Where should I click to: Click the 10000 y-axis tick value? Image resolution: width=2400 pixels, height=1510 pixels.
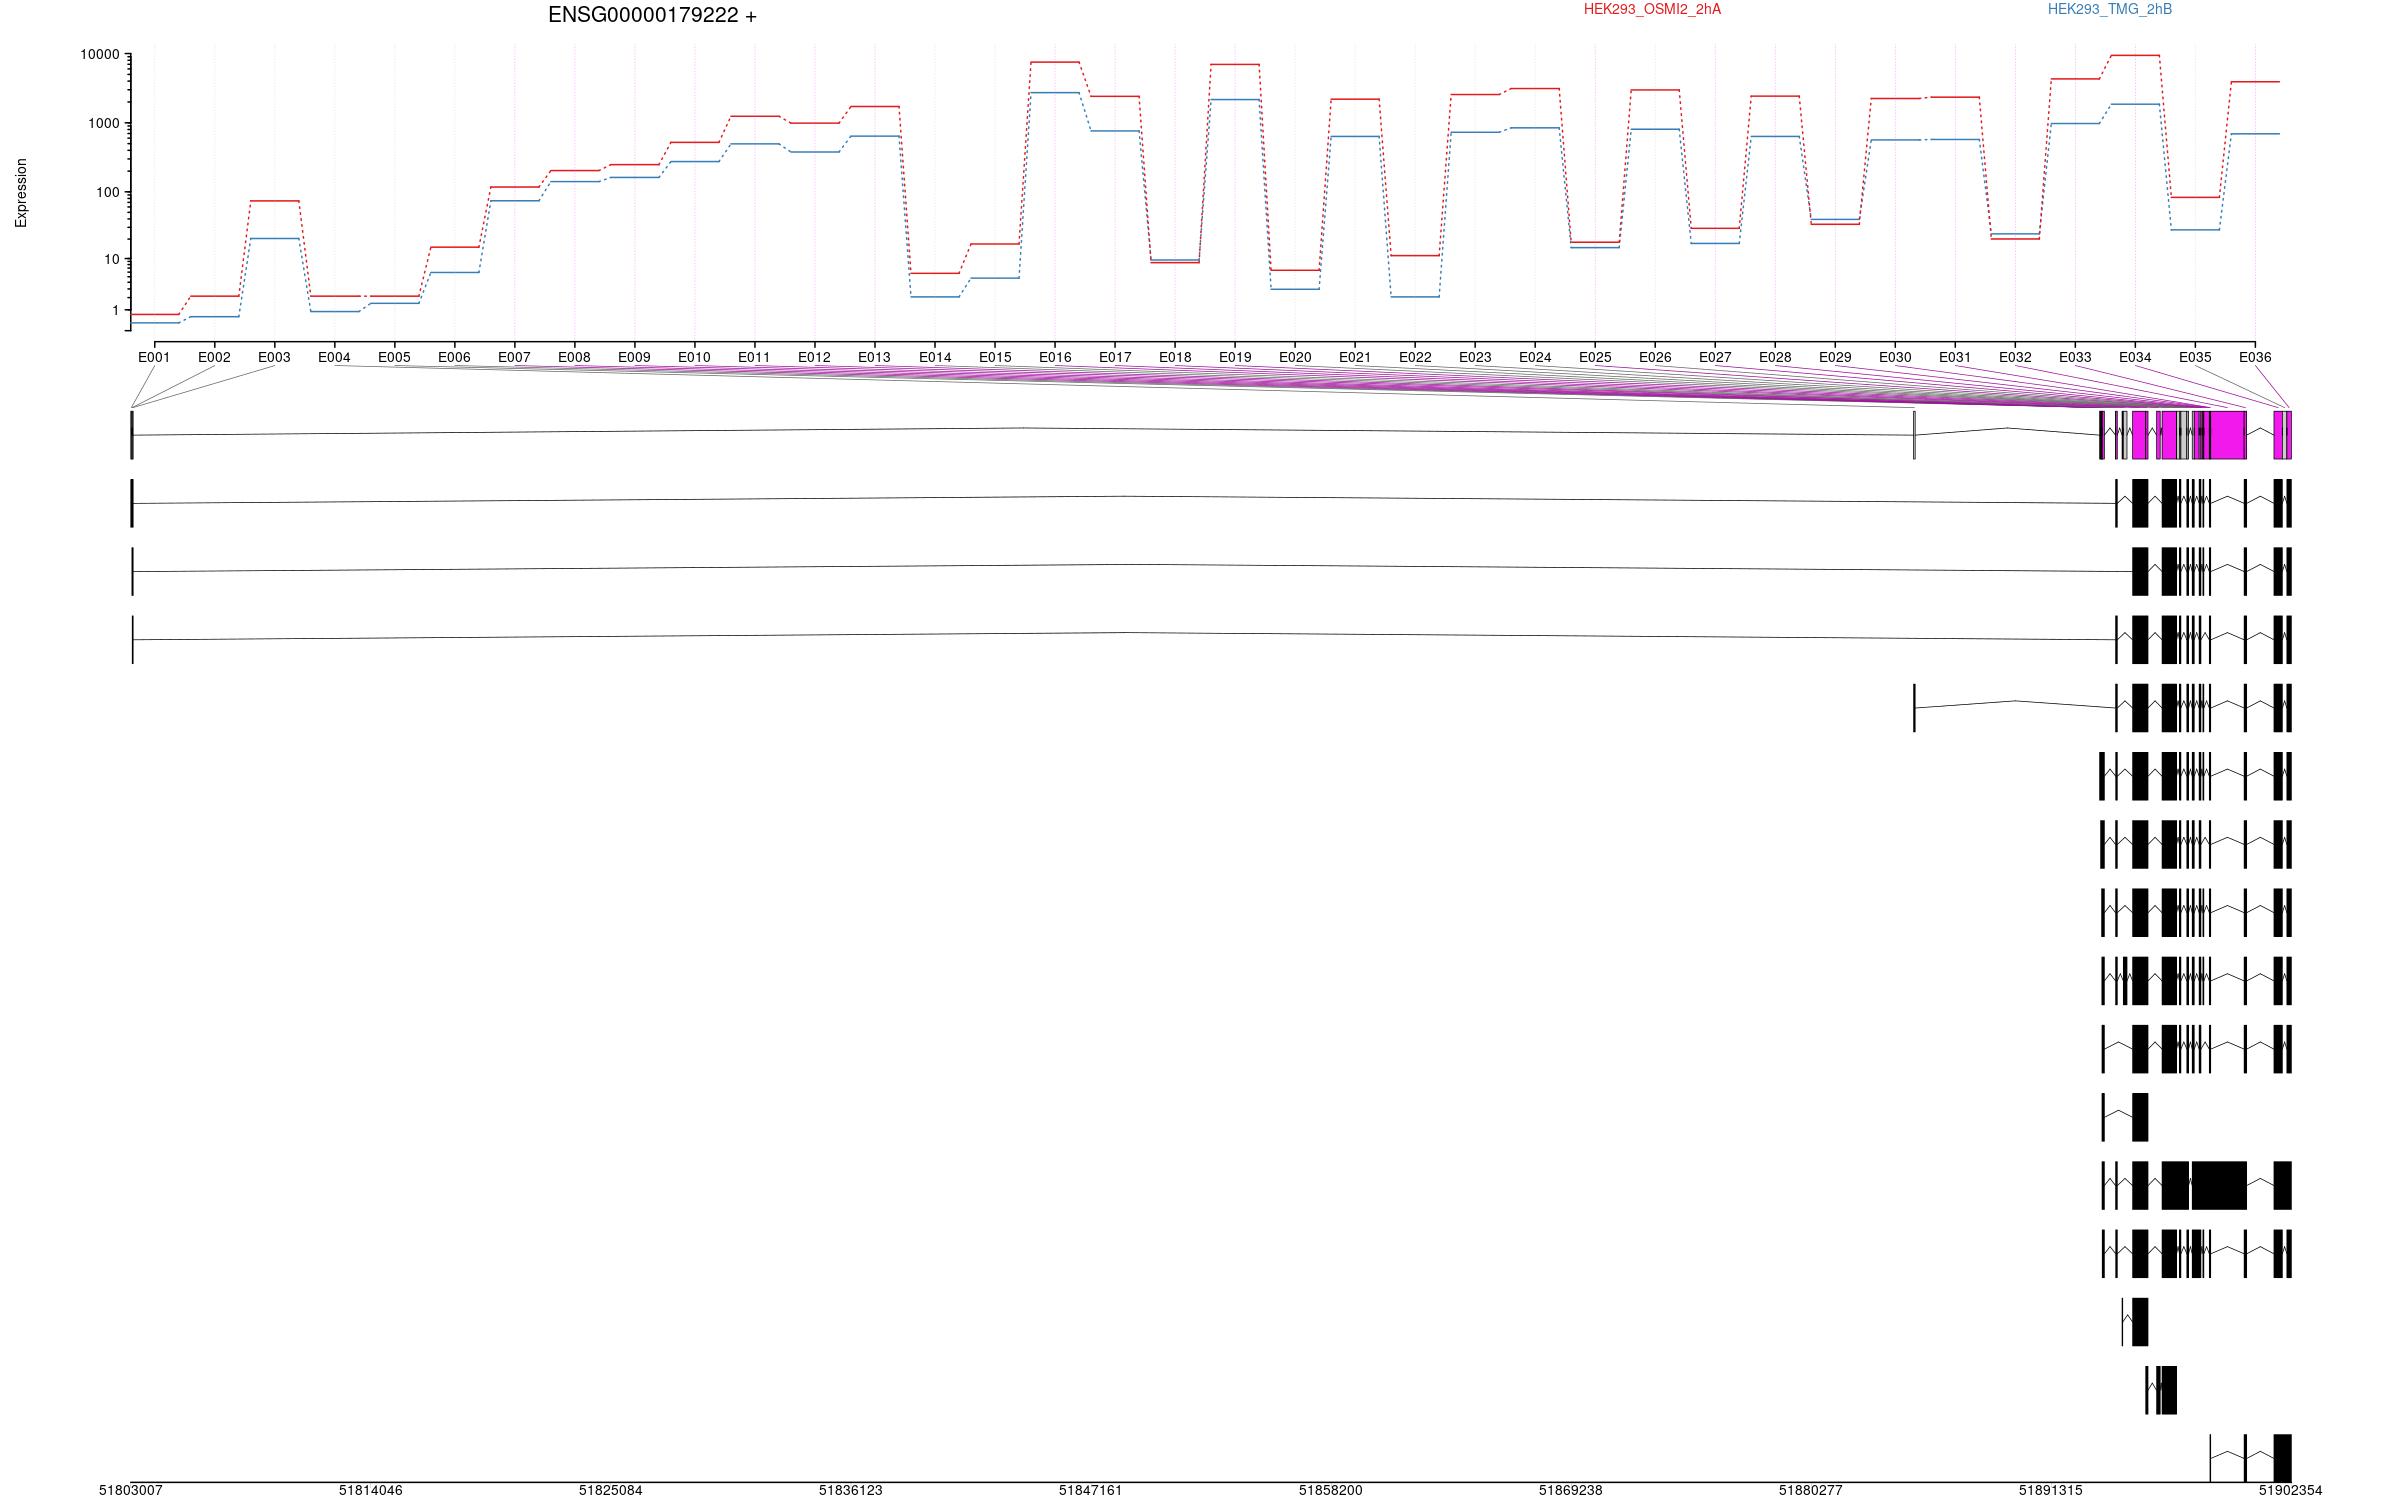click(x=100, y=55)
